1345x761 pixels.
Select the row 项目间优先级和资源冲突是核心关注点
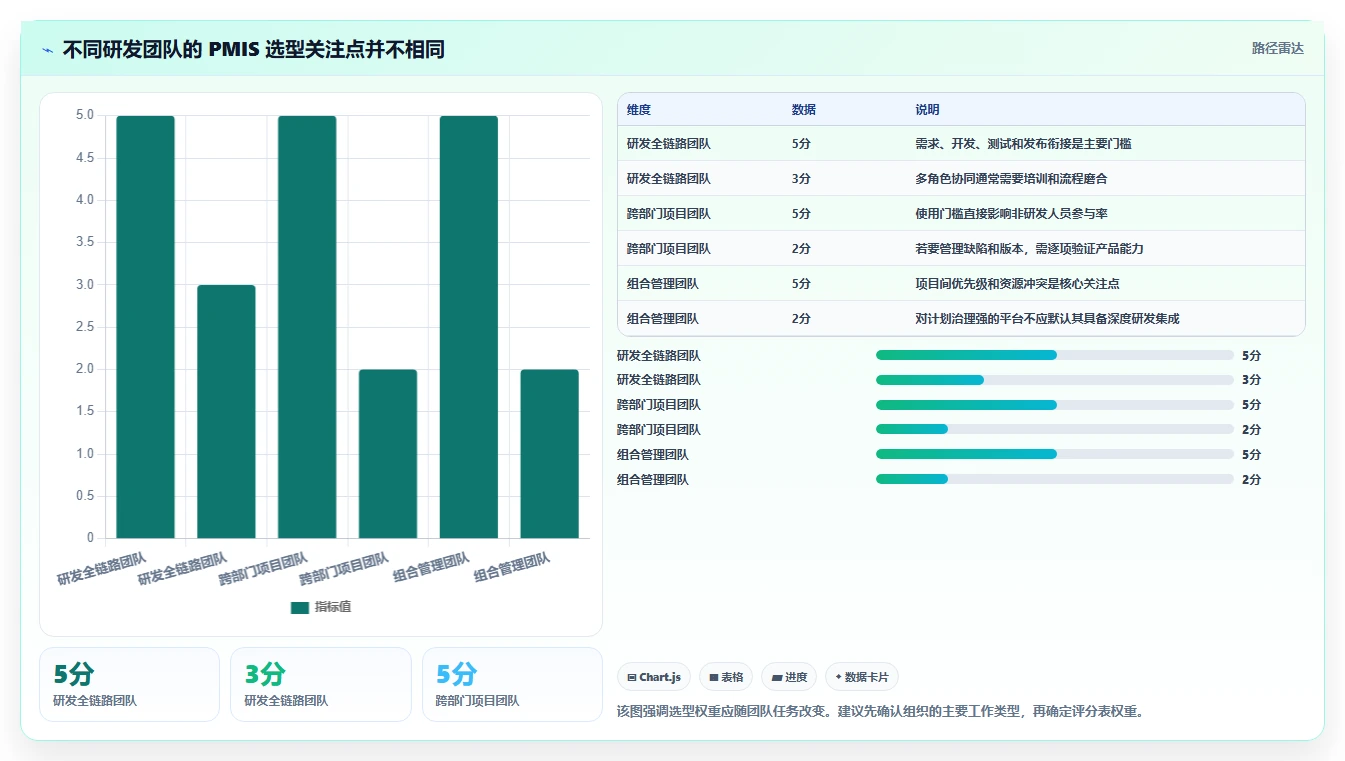point(961,283)
